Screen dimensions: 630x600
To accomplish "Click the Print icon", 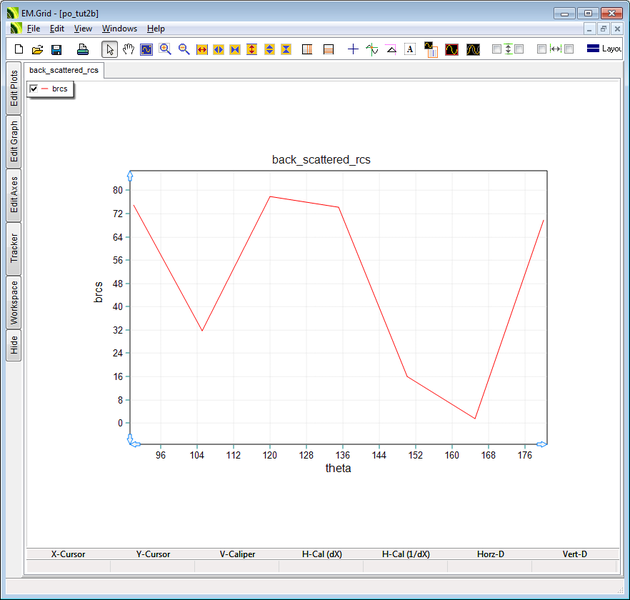I will point(83,49).
